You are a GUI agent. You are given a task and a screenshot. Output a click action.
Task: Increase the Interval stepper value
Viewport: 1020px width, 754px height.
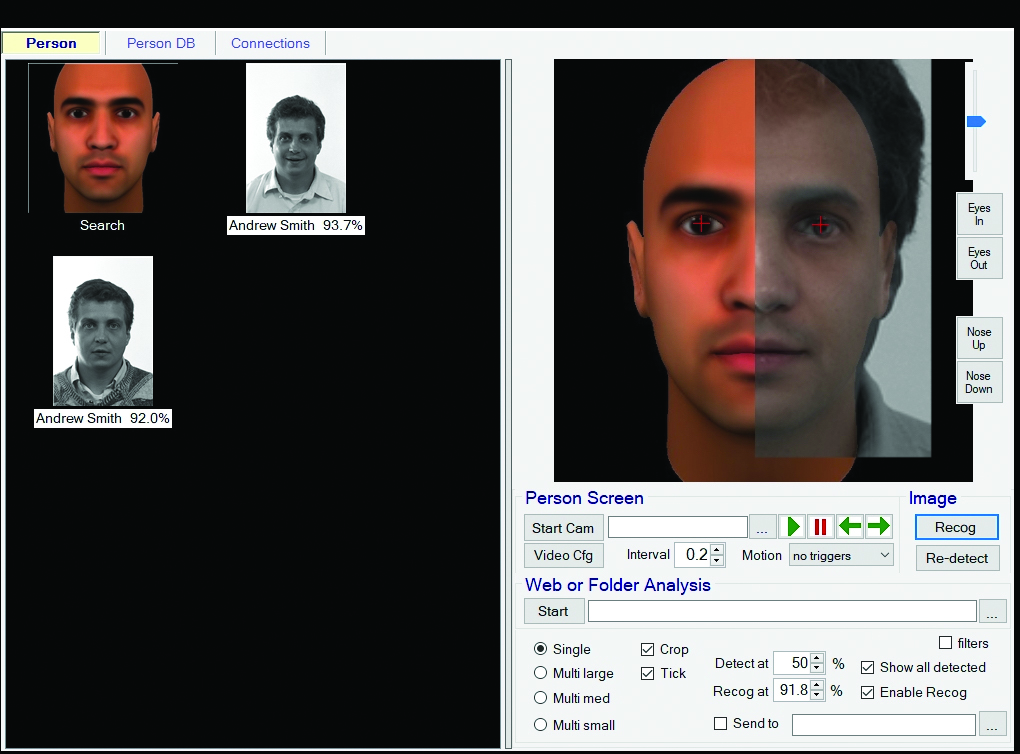point(716,549)
